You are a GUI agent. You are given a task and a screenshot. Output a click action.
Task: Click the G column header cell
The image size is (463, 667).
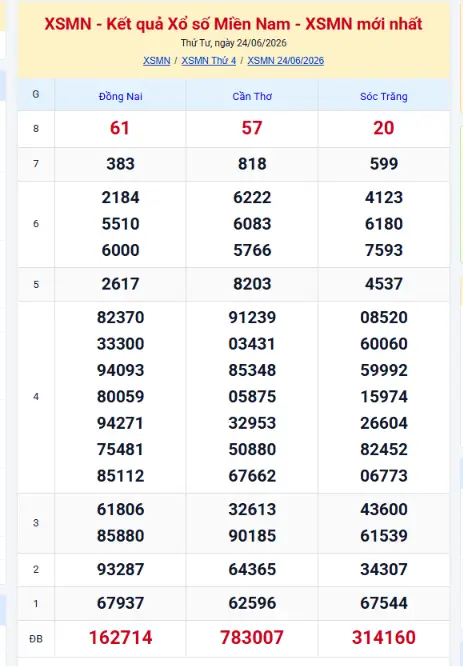coord(36,94)
